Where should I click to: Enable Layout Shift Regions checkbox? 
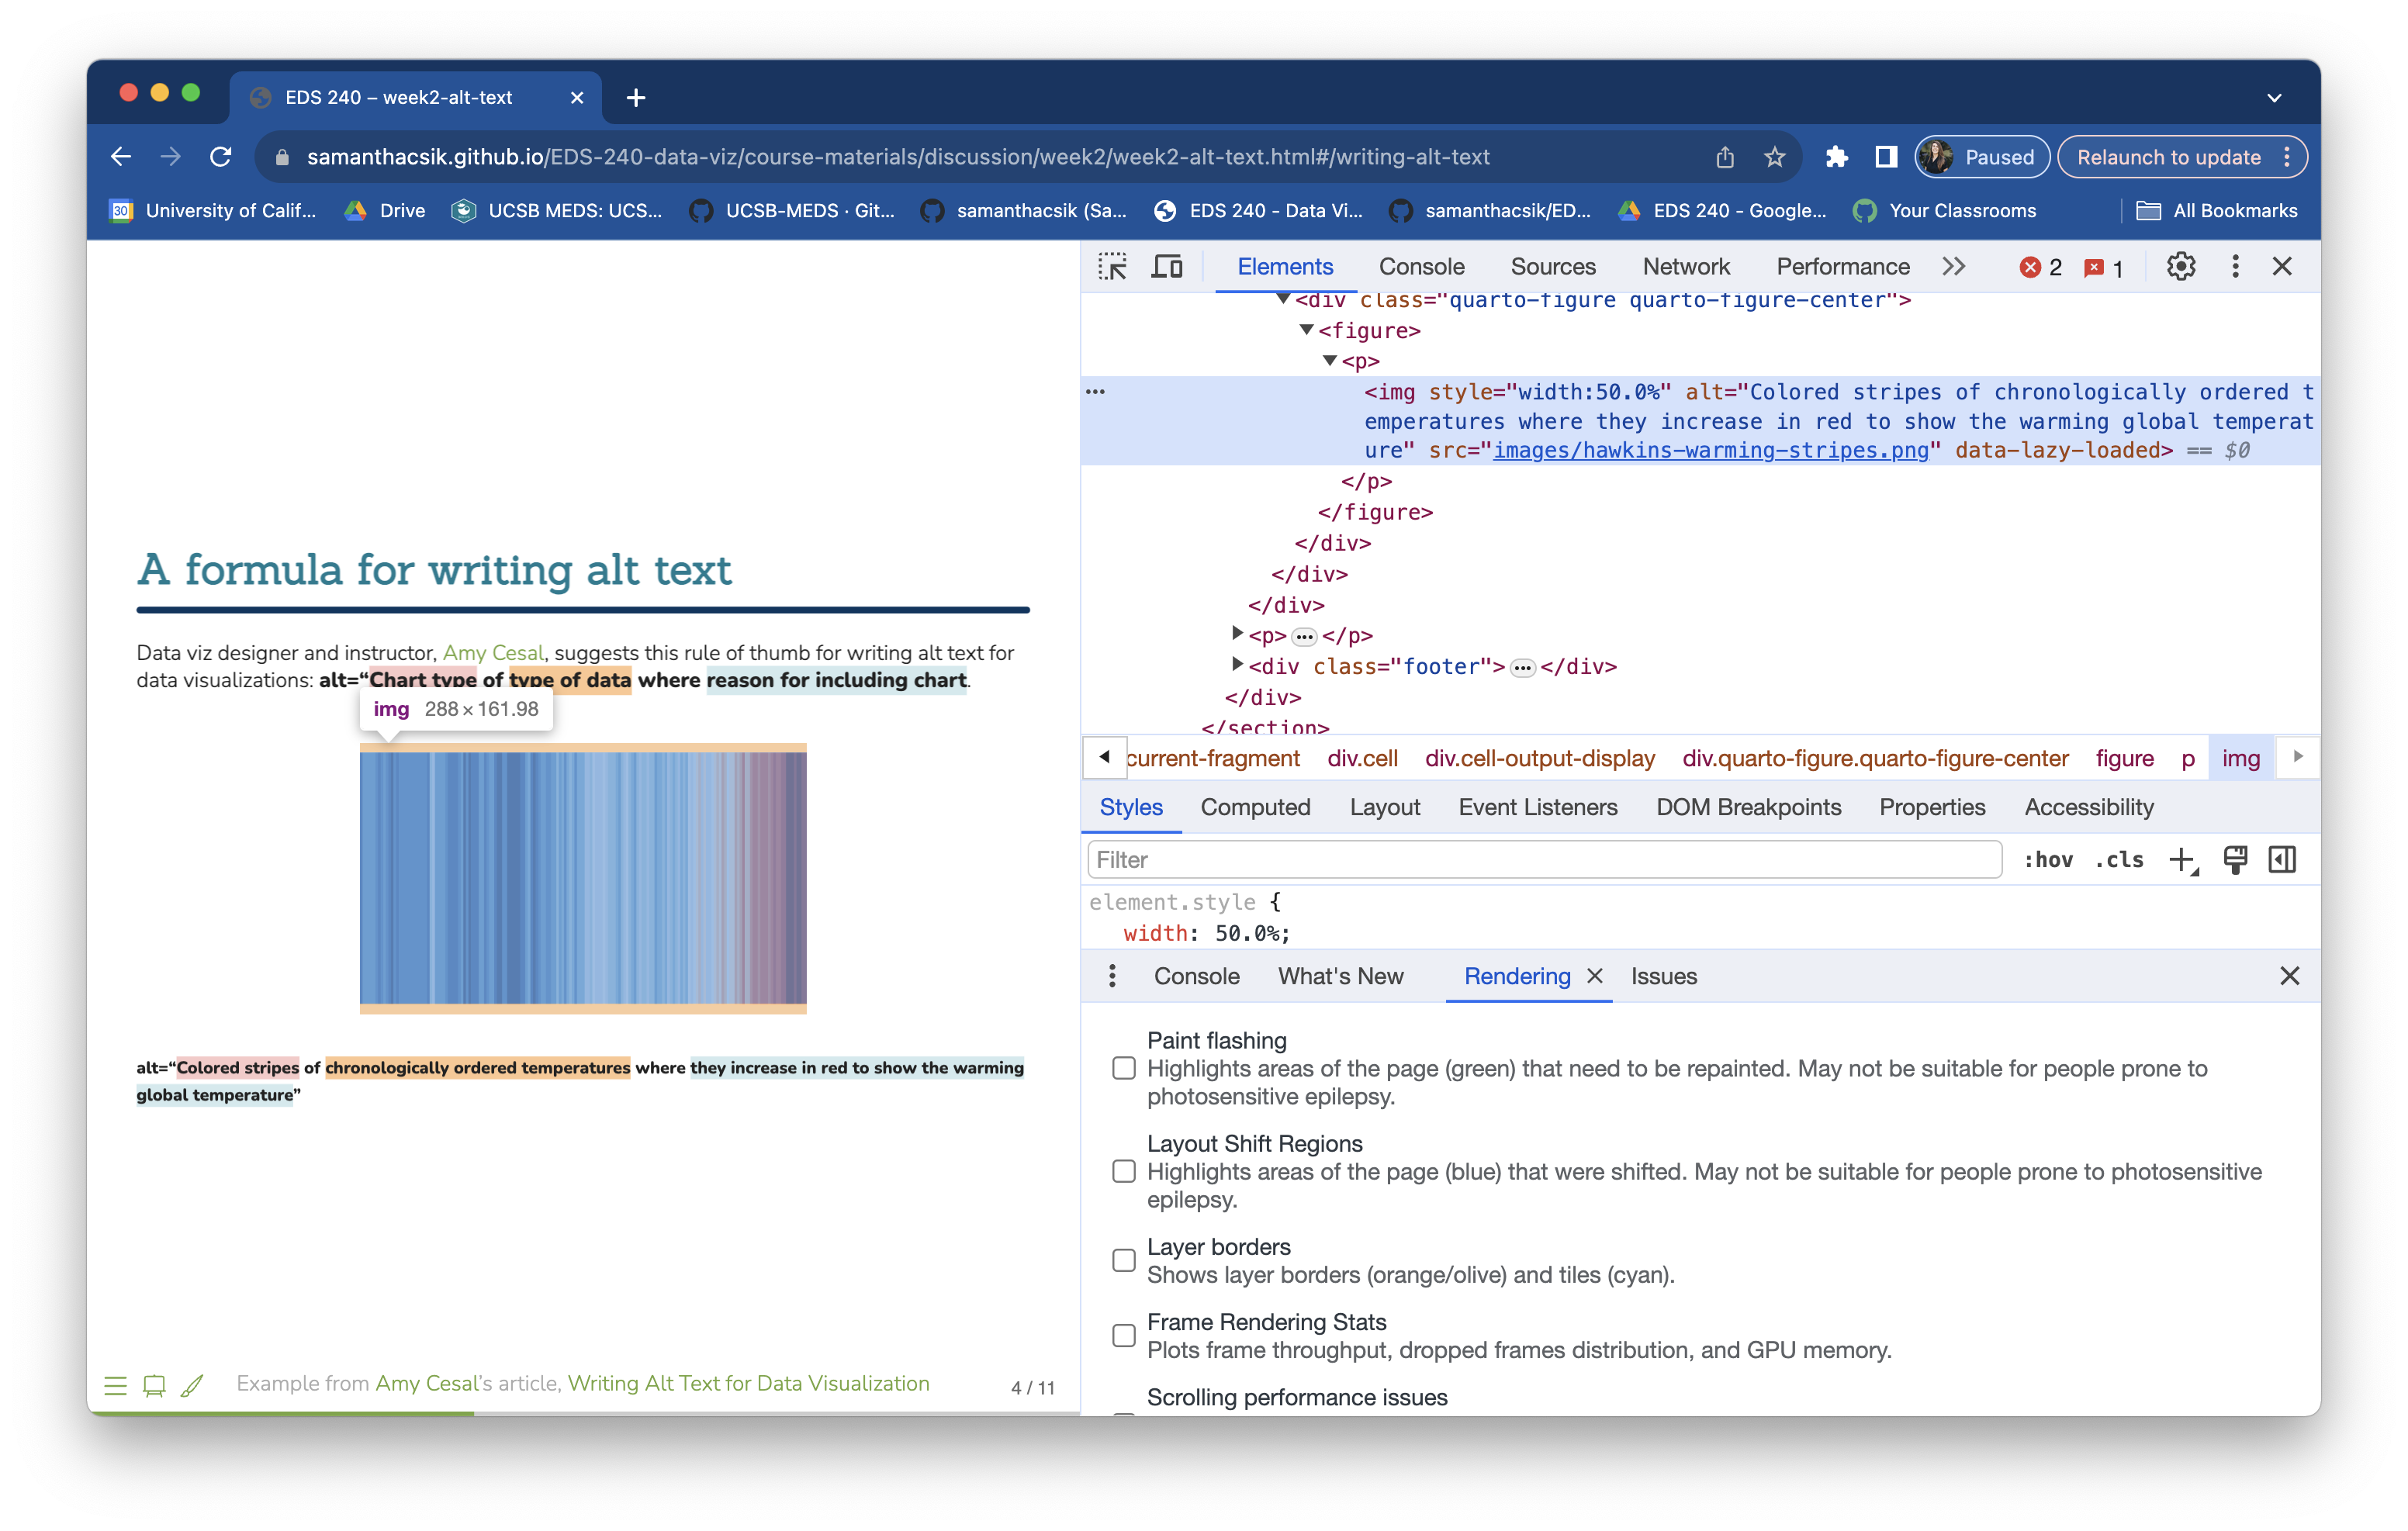point(1124,1171)
